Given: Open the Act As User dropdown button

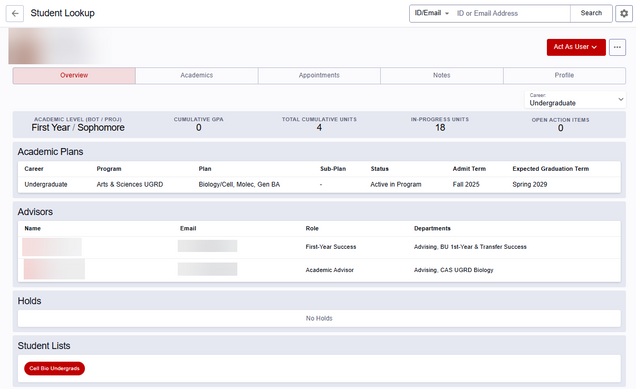Looking at the screenshot, I should click(x=576, y=47).
